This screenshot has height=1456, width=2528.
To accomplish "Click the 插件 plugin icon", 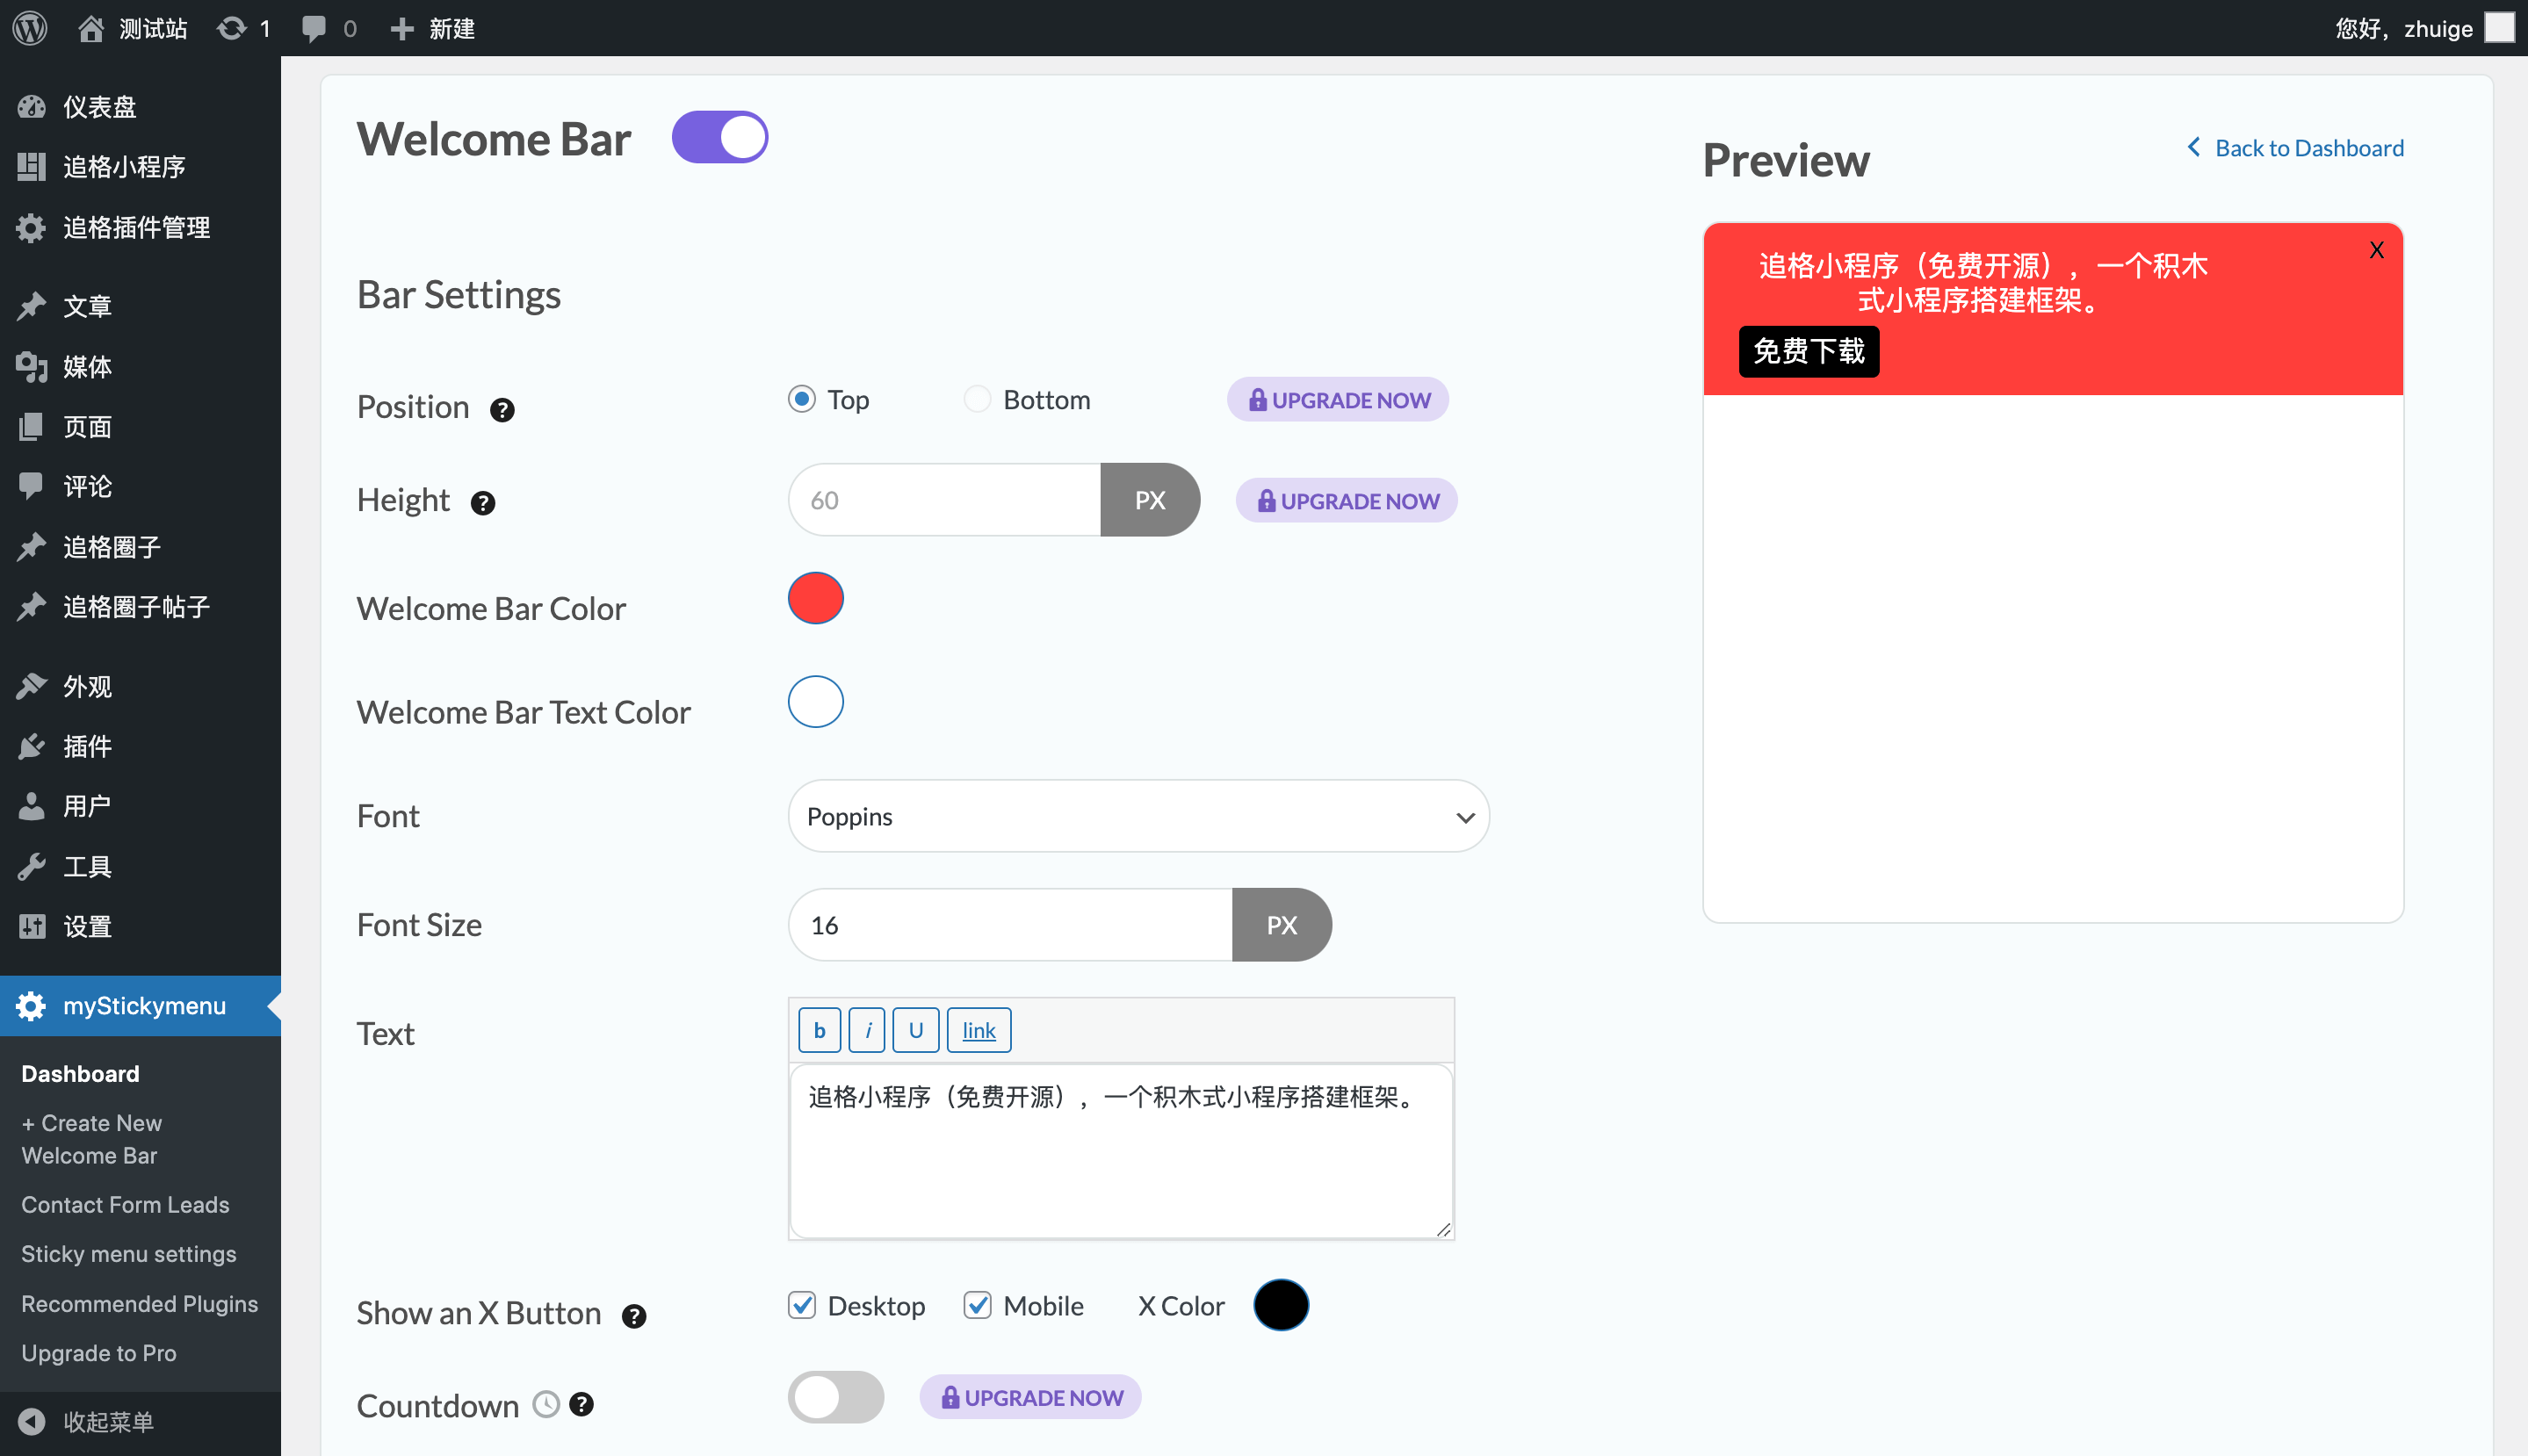I will (x=32, y=746).
